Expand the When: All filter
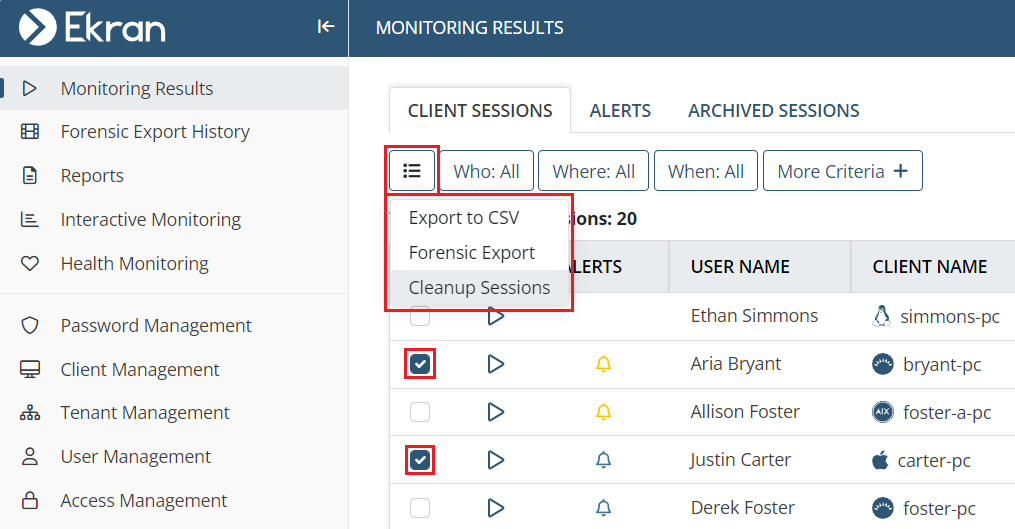The height and width of the screenshot is (529, 1015). tap(705, 171)
